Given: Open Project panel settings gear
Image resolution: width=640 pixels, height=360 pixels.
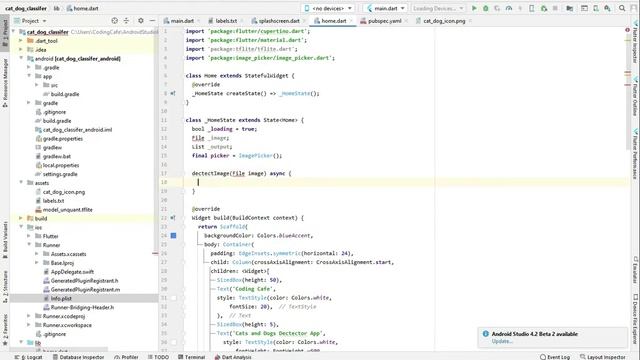Looking at the screenshot, I should coord(141,20).
